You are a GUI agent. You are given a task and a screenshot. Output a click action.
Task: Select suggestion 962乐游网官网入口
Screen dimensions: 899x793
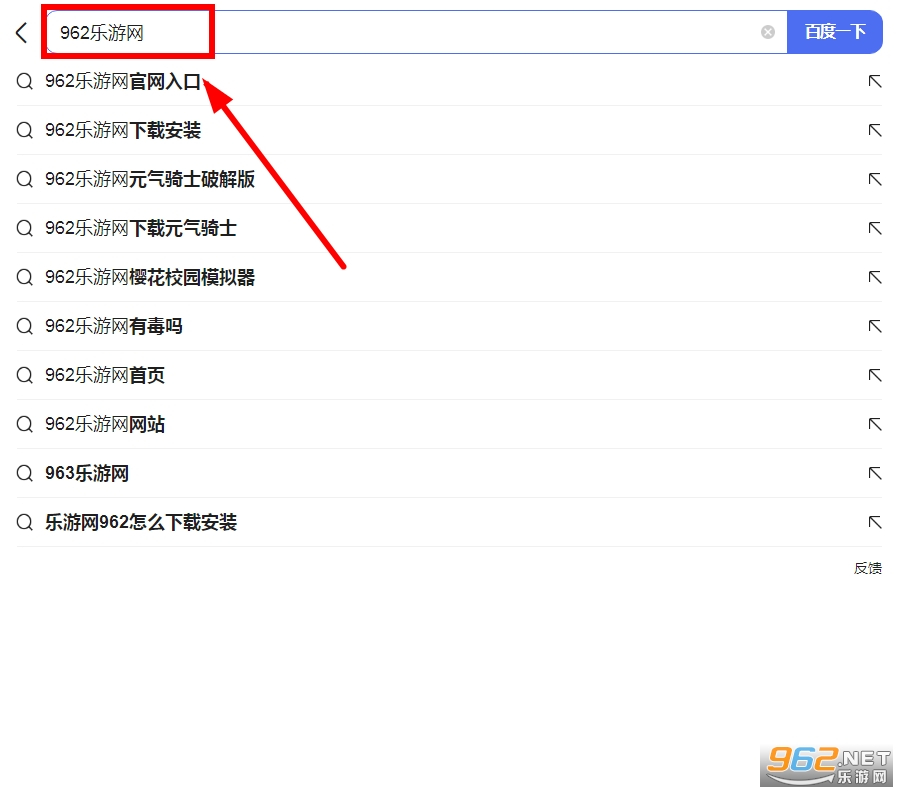123,82
